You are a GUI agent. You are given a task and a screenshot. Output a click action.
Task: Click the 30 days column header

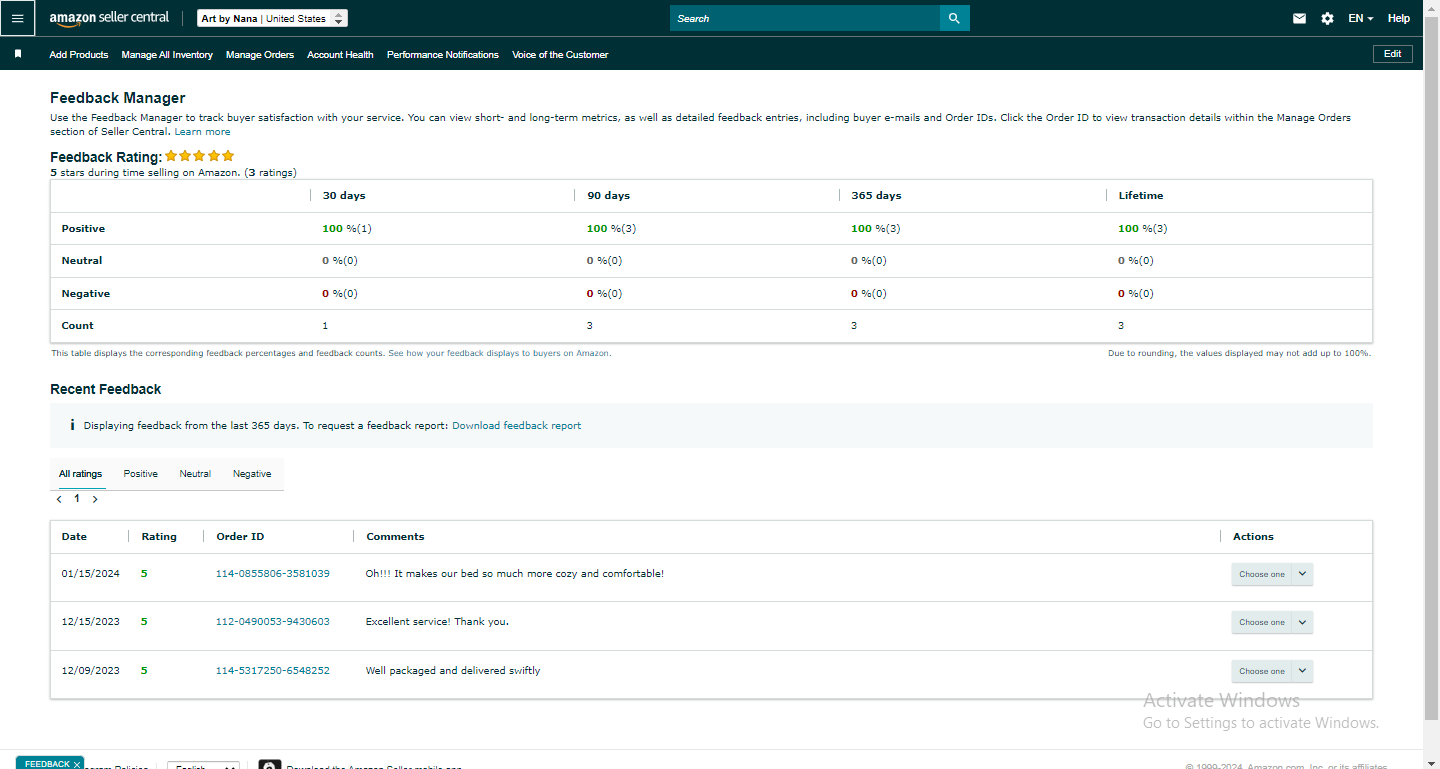point(344,196)
